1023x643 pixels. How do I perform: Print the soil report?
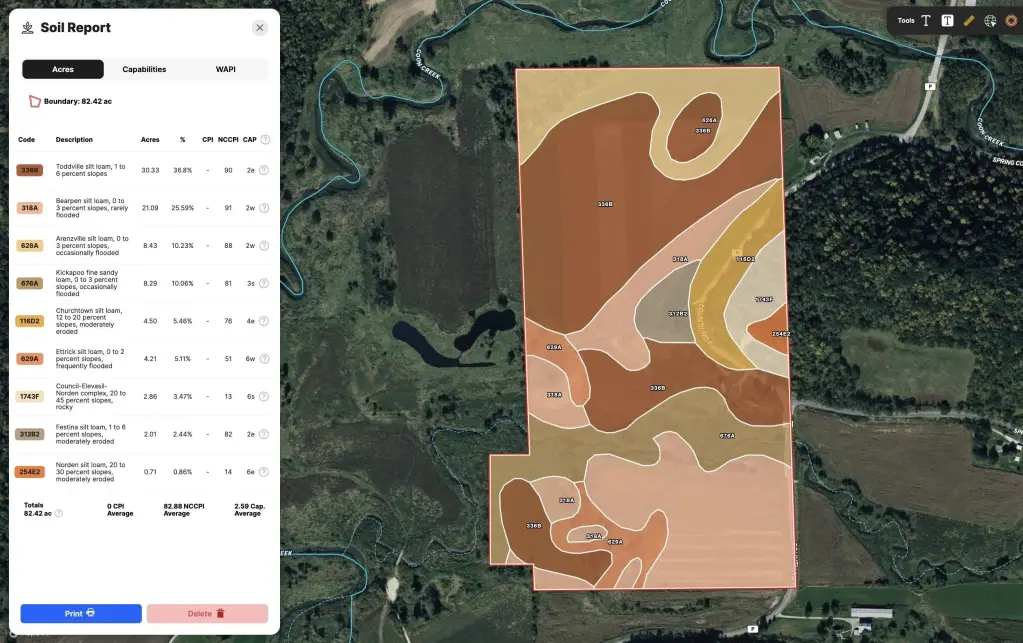(x=81, y=614)
